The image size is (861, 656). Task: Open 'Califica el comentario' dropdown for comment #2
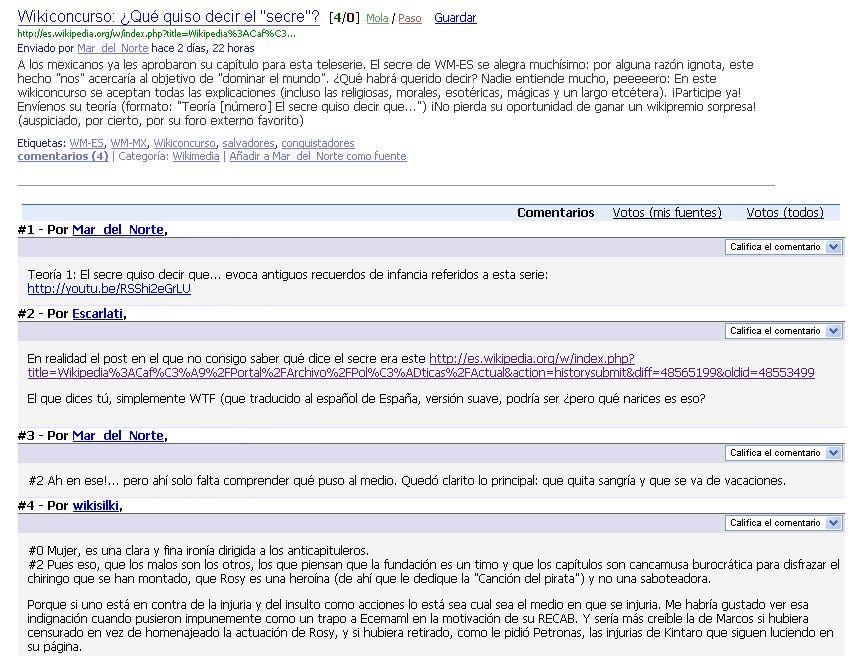tap(784, 331)
